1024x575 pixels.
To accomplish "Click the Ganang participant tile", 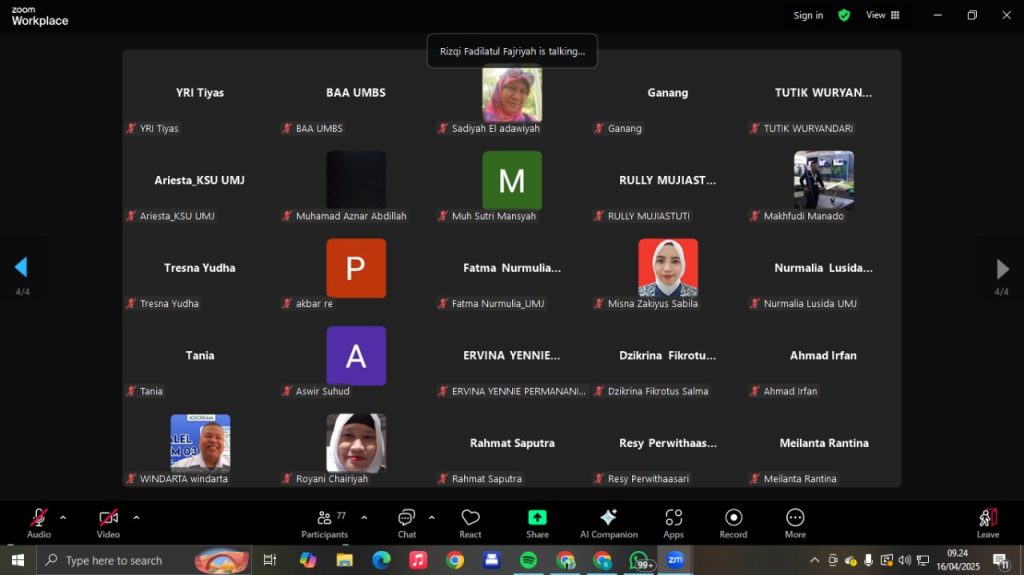I will pyautogui.click(x=667, y=93).
